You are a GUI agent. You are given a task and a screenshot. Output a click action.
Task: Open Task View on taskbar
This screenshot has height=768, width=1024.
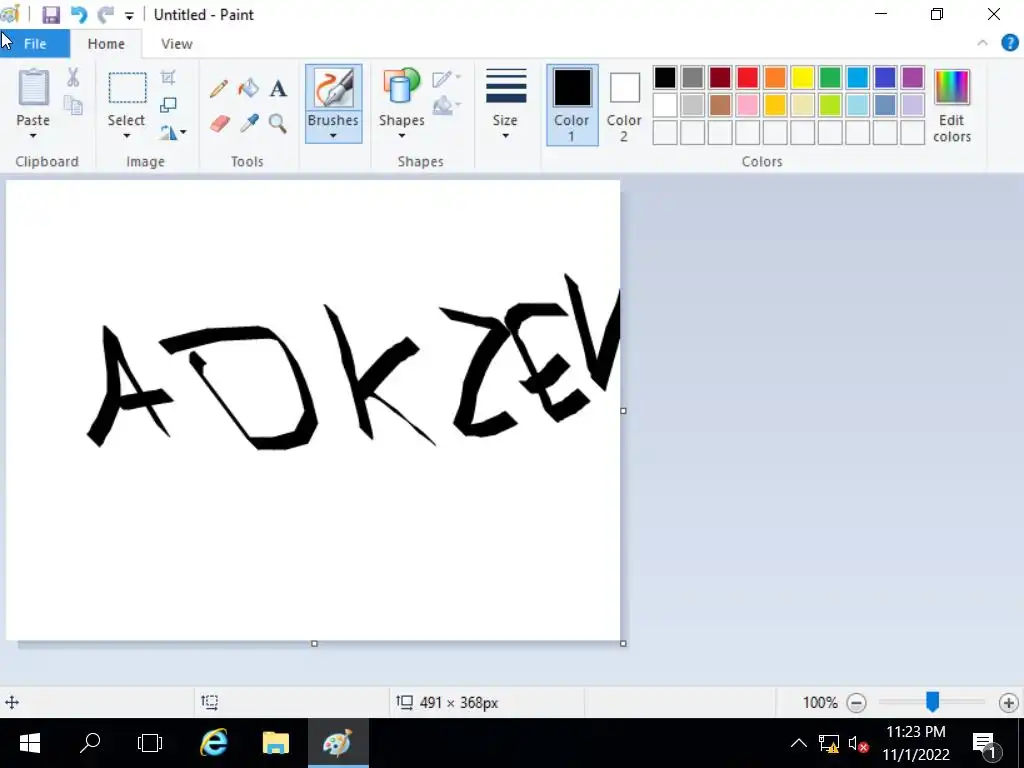[150, 743]
